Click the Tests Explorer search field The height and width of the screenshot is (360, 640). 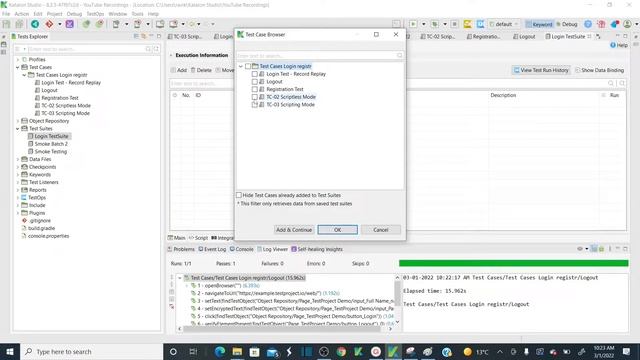point(86,49)
